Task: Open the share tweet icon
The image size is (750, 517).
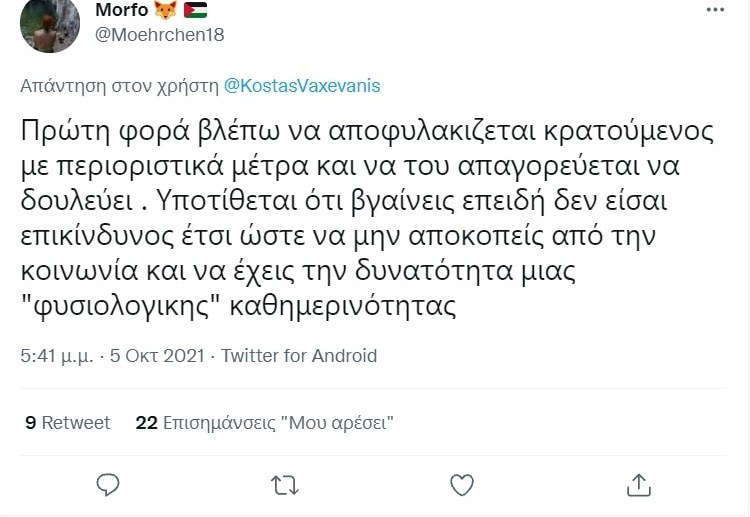Action: pyautogui.click(x=637, y=484)
